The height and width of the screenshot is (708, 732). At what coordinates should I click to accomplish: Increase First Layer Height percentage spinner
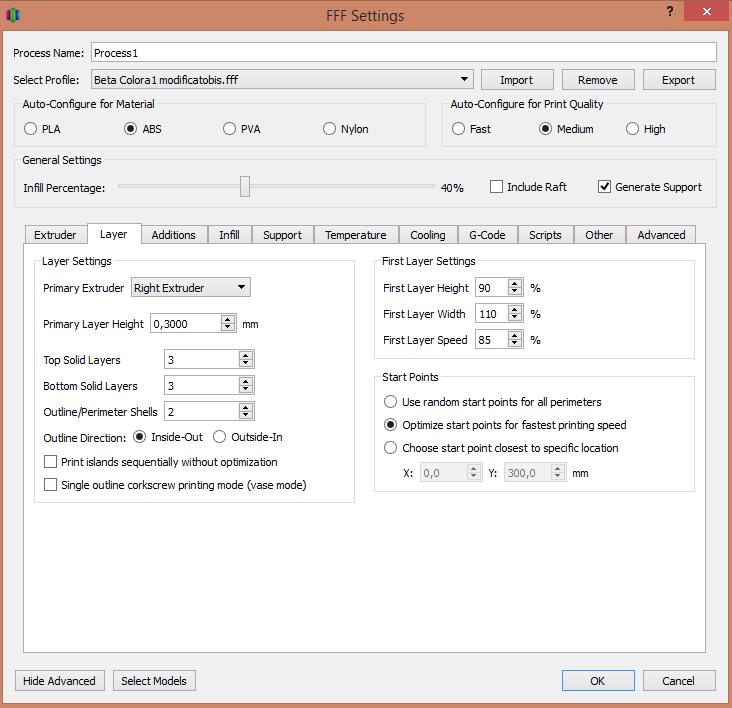[x=515, y=283]
